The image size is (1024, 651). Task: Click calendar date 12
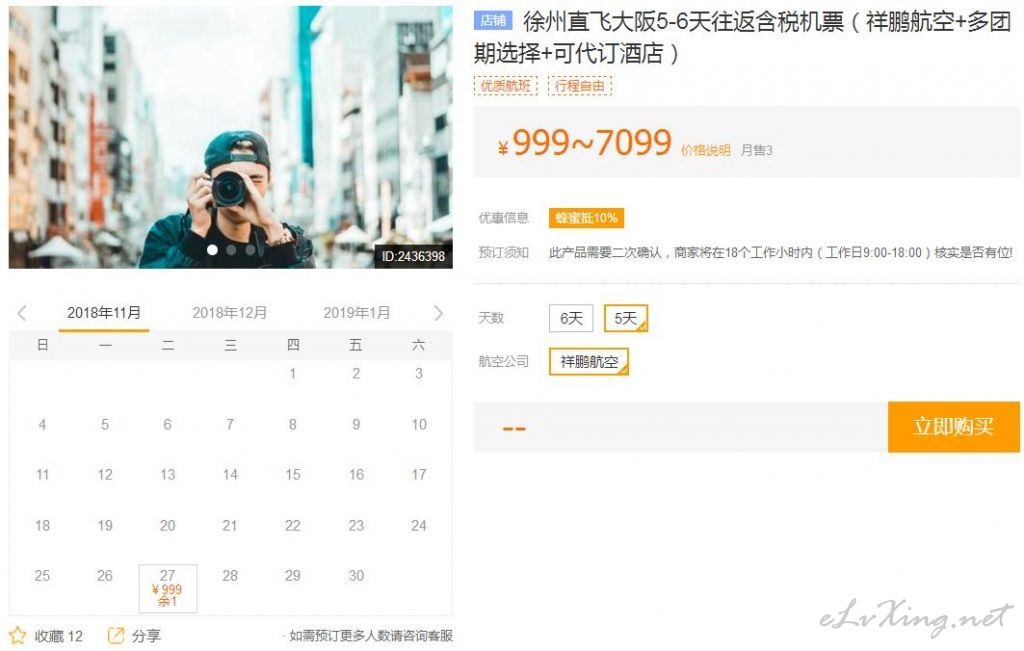(104, 475)
